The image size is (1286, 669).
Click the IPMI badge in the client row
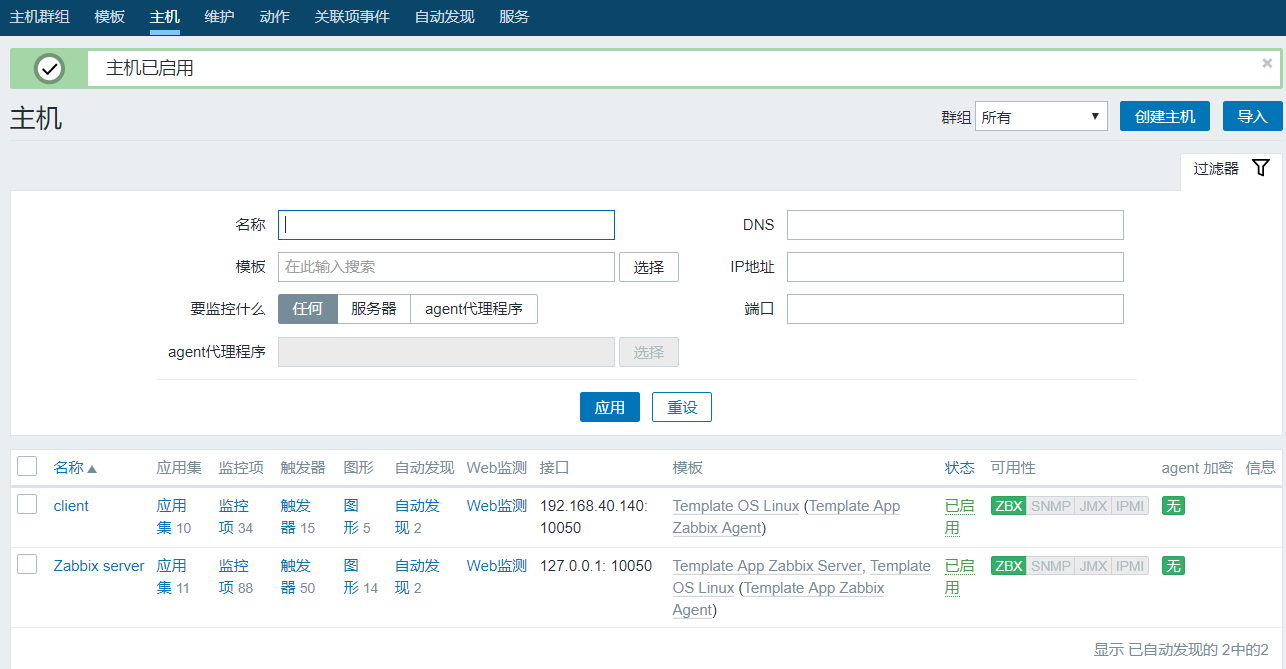1130,506
